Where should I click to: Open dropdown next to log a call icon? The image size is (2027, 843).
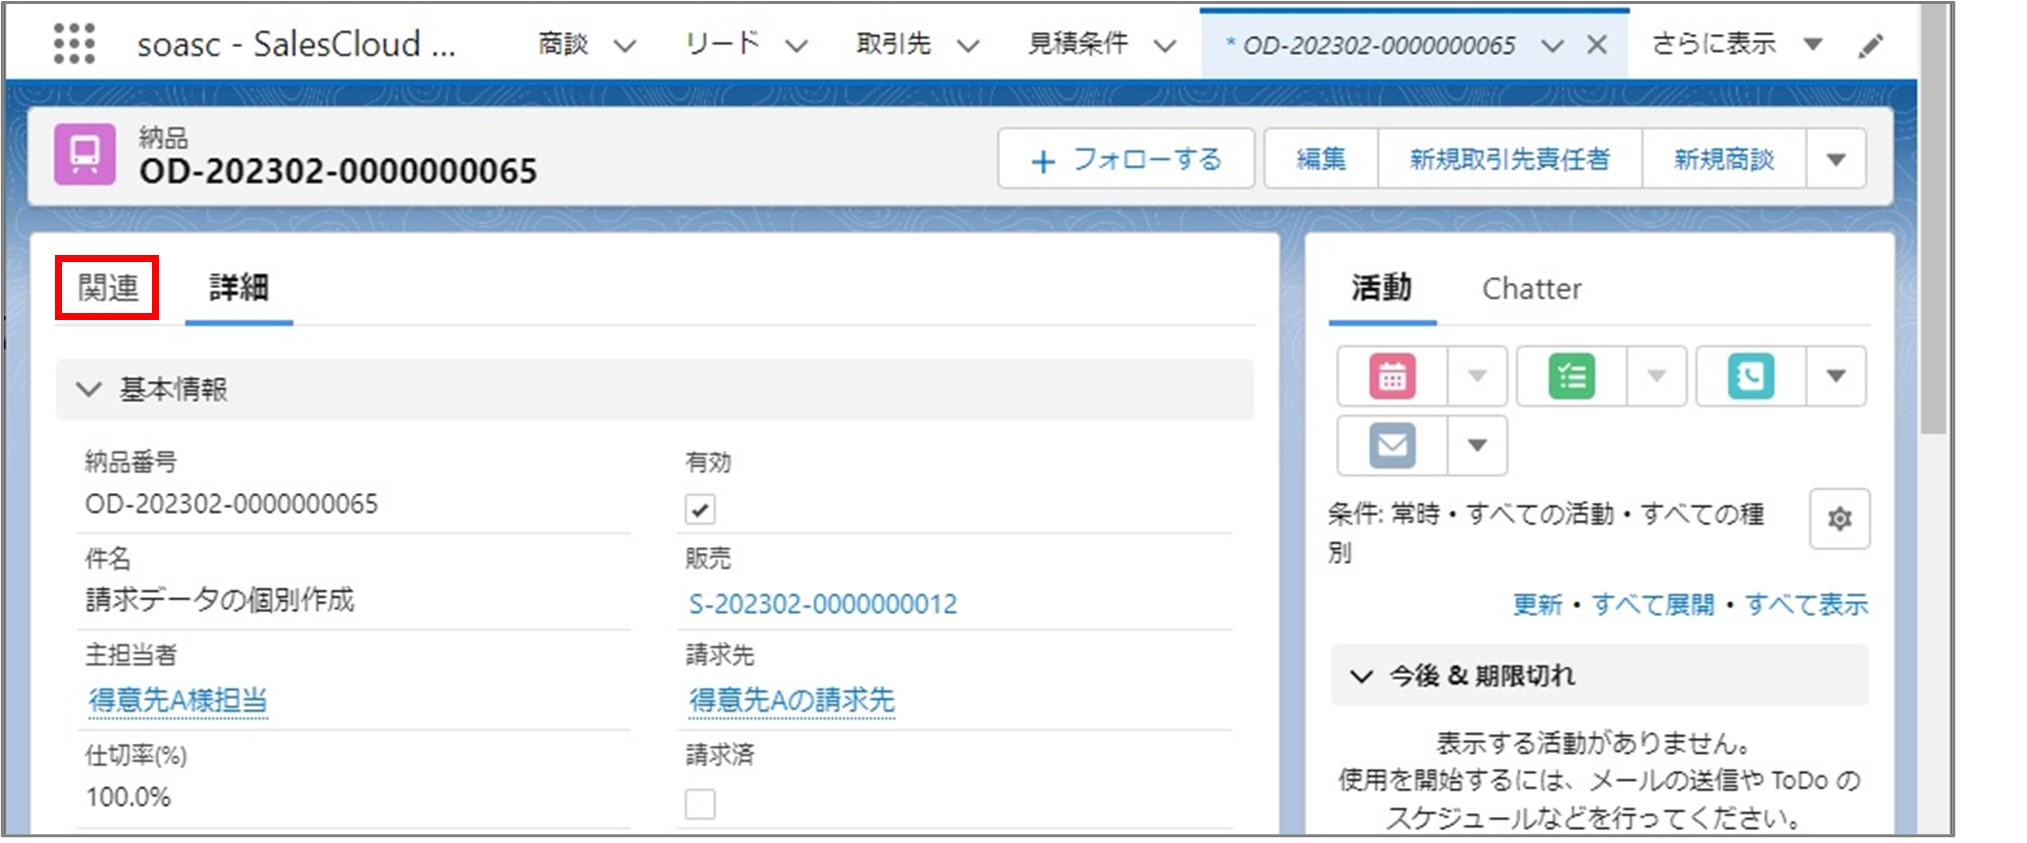coord(1836,376)
